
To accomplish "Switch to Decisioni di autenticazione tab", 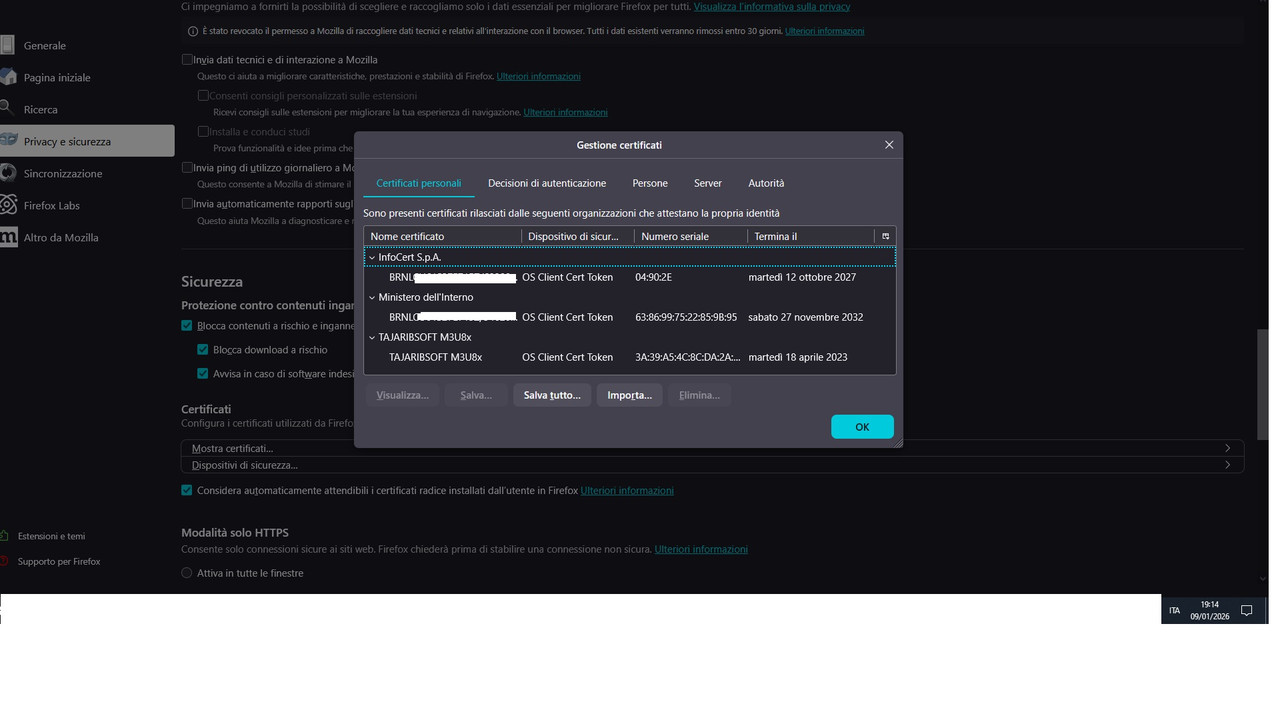I will coord(547,183).
